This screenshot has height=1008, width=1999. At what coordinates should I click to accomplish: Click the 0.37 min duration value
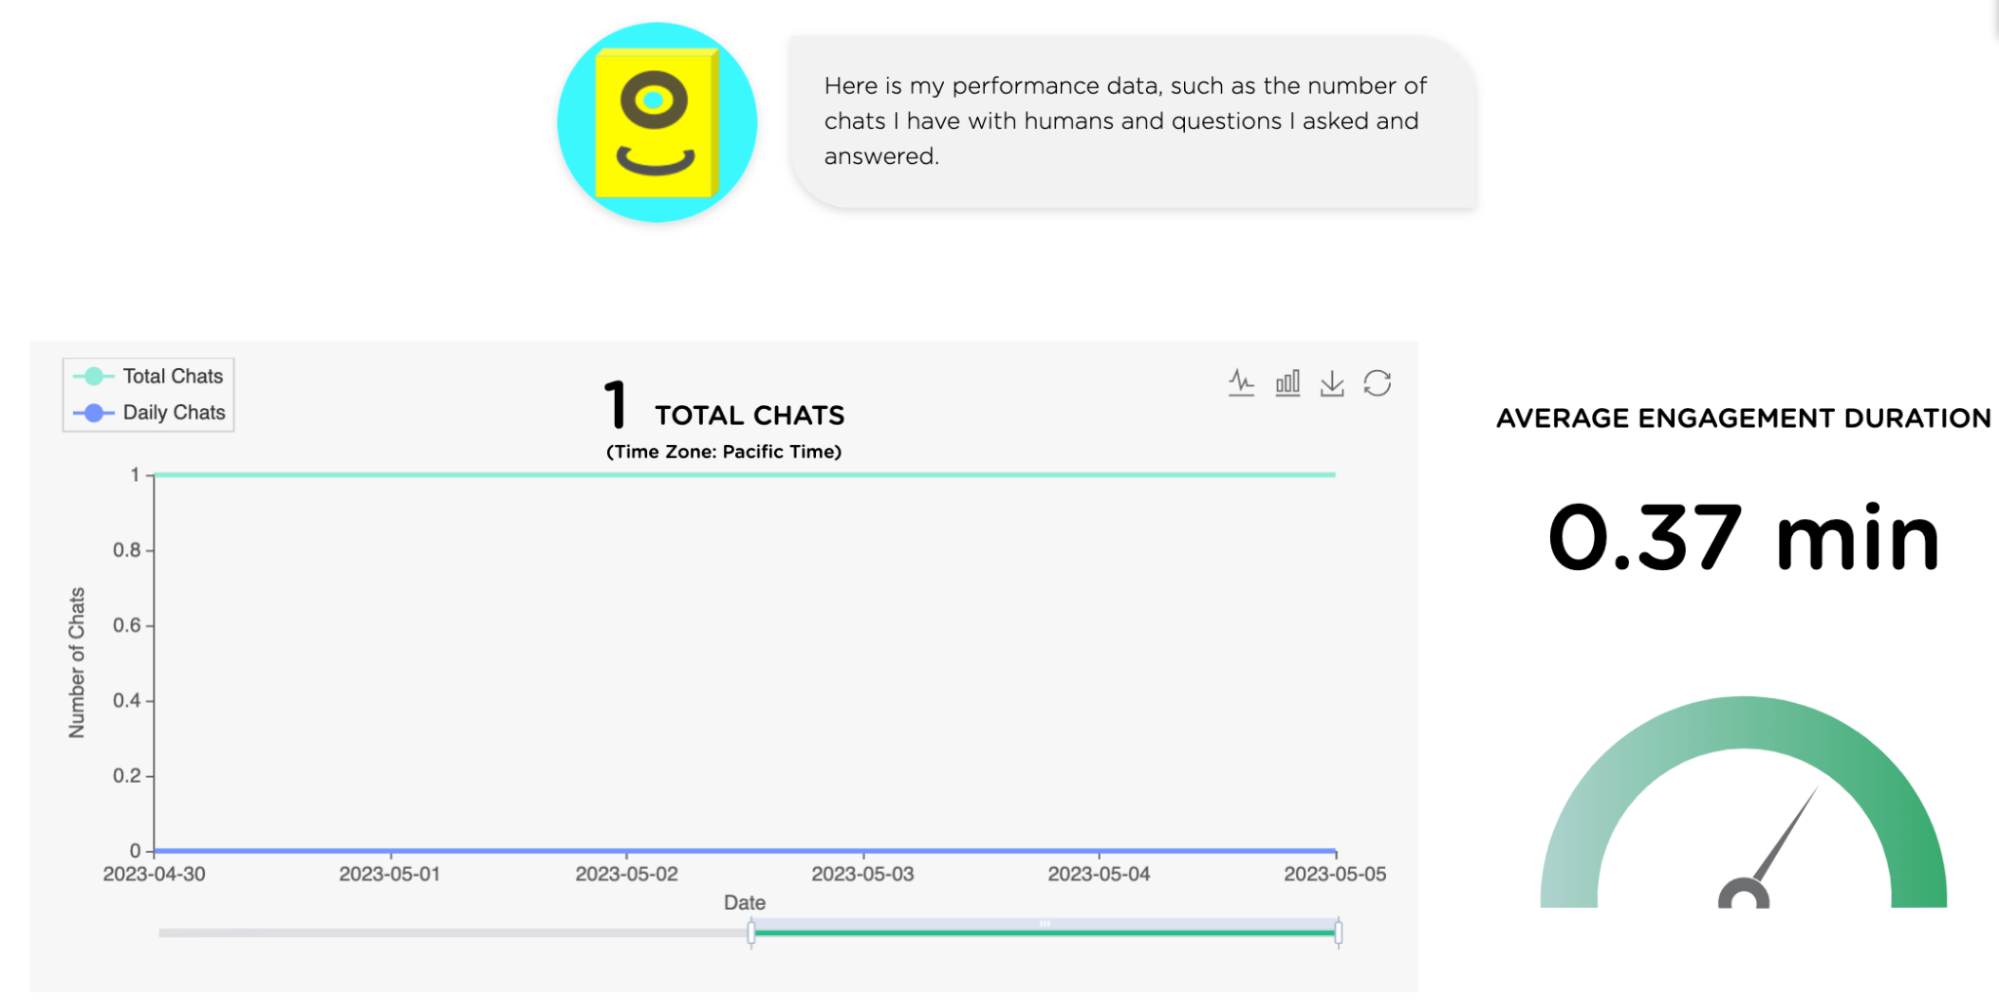(x=1744, y=537)
